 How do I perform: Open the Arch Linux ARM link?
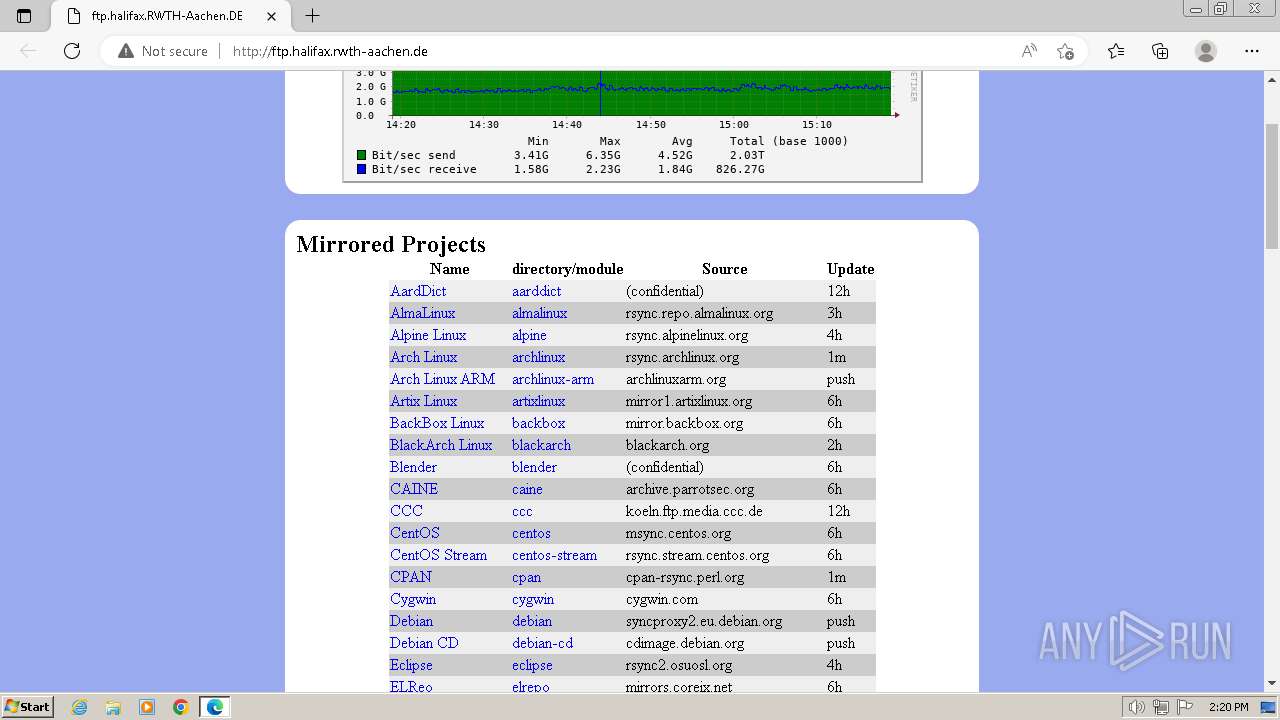tap(442, 379)
